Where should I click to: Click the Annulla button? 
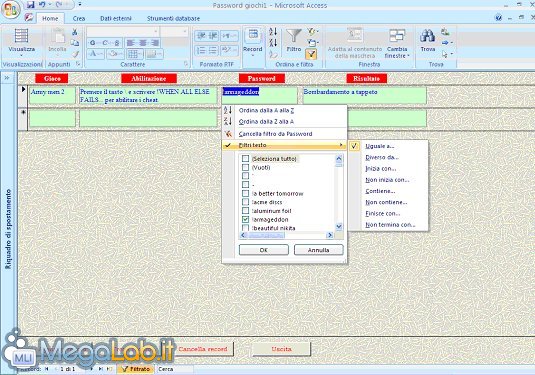[x=318, y=250]
